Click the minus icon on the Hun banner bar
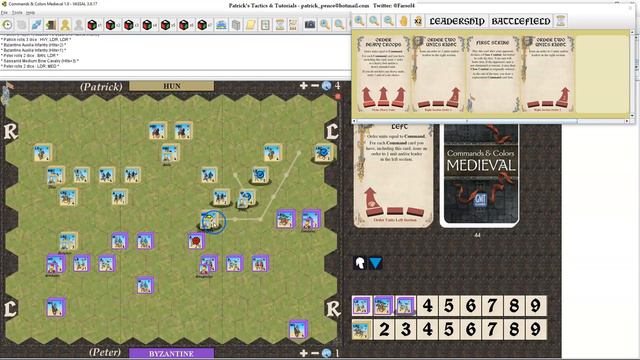 tap(315, 85)
